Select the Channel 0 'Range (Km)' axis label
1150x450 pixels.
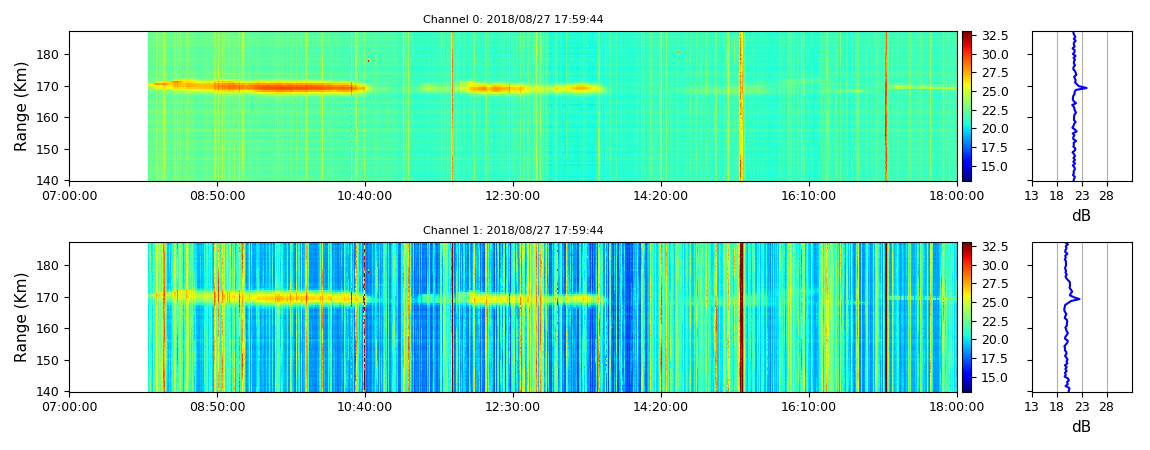point(21,106)
